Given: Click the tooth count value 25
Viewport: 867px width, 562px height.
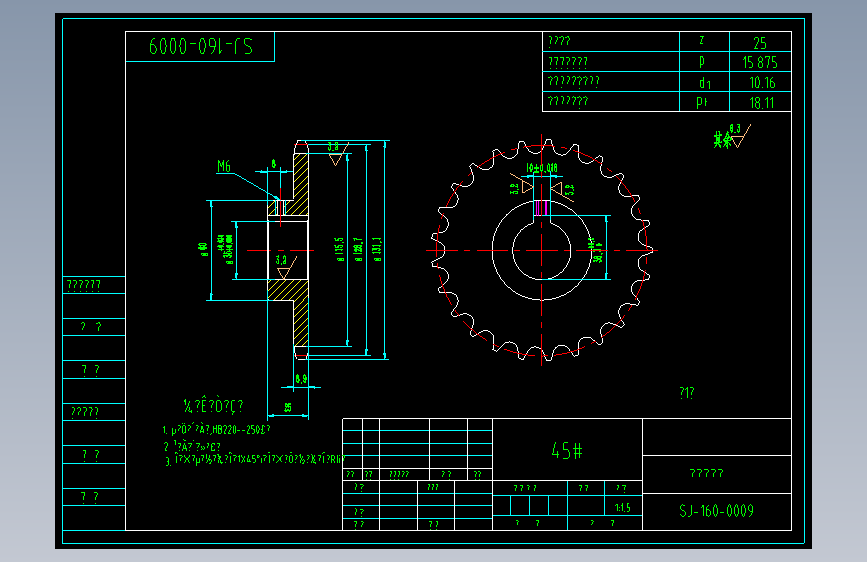Looking at the screenshot, I should click(x=760, y=43).
